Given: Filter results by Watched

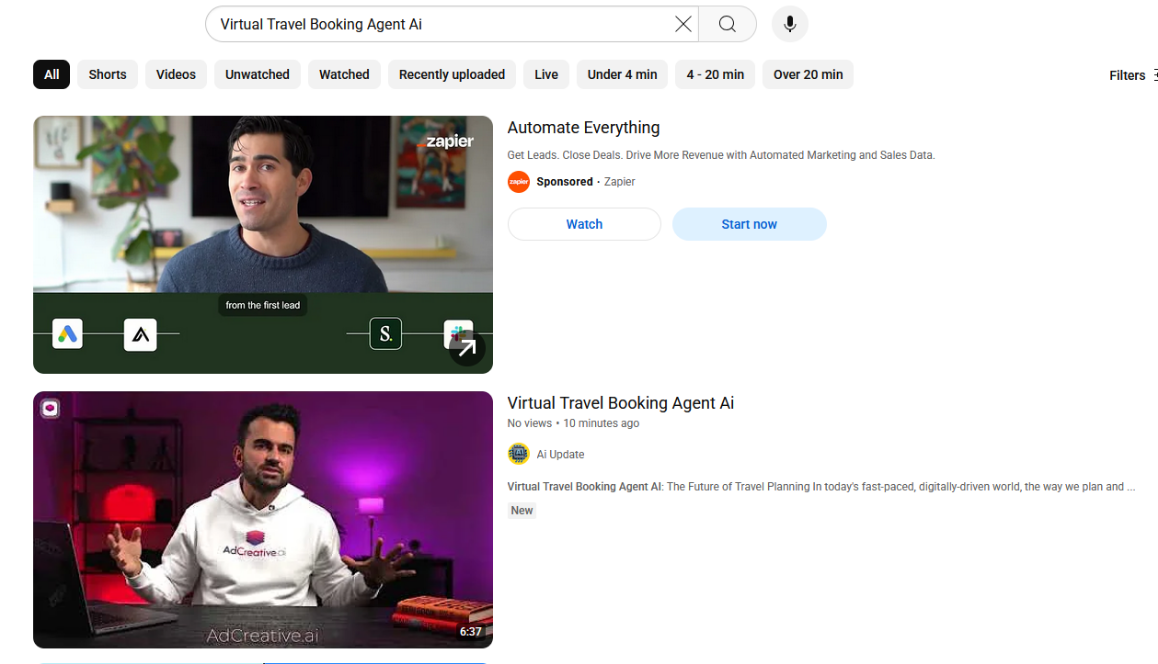Looking at the screenshot, I should 344,75.
